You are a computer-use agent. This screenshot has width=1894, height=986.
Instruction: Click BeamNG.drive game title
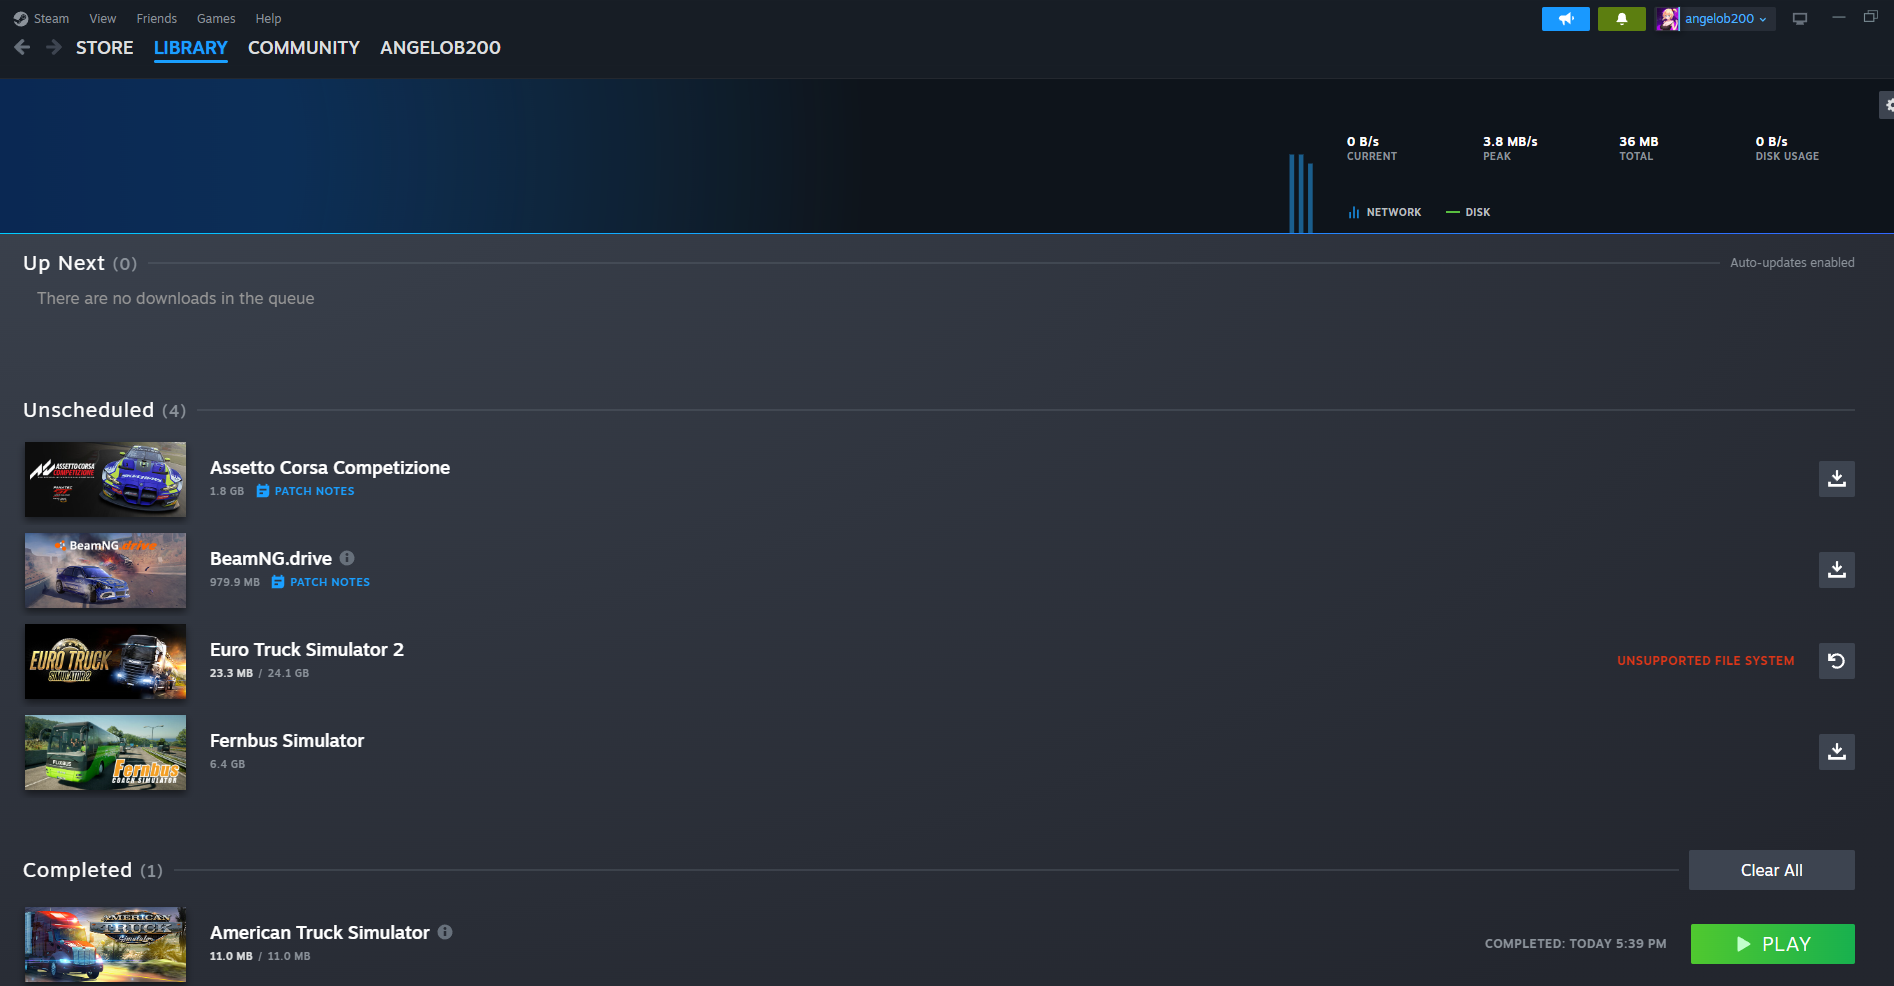pyautogui.click(x=271, y=559)
